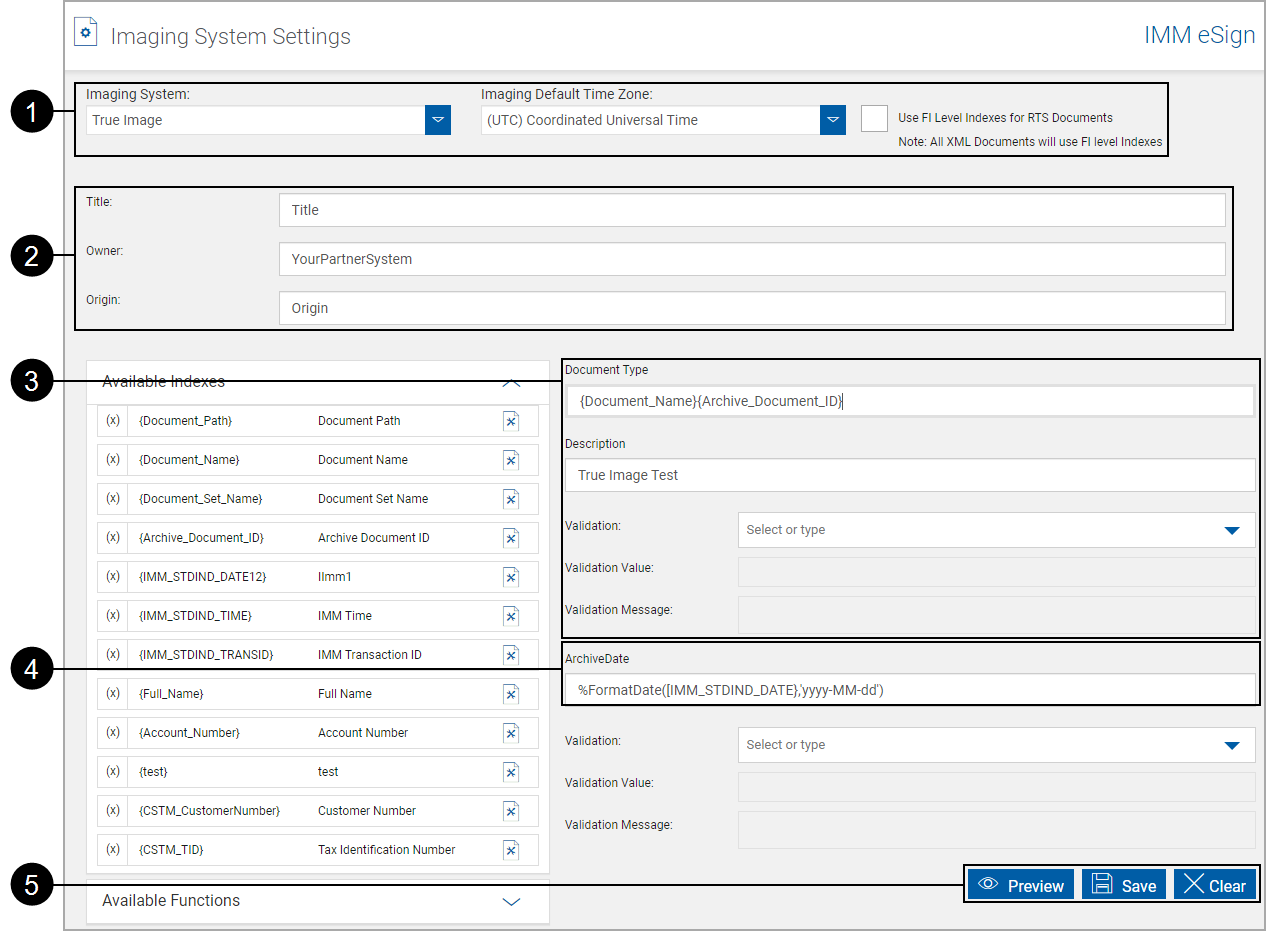Click the (x) icon beside Archive Document ID
1266x931 pixels.
(112, 538)
